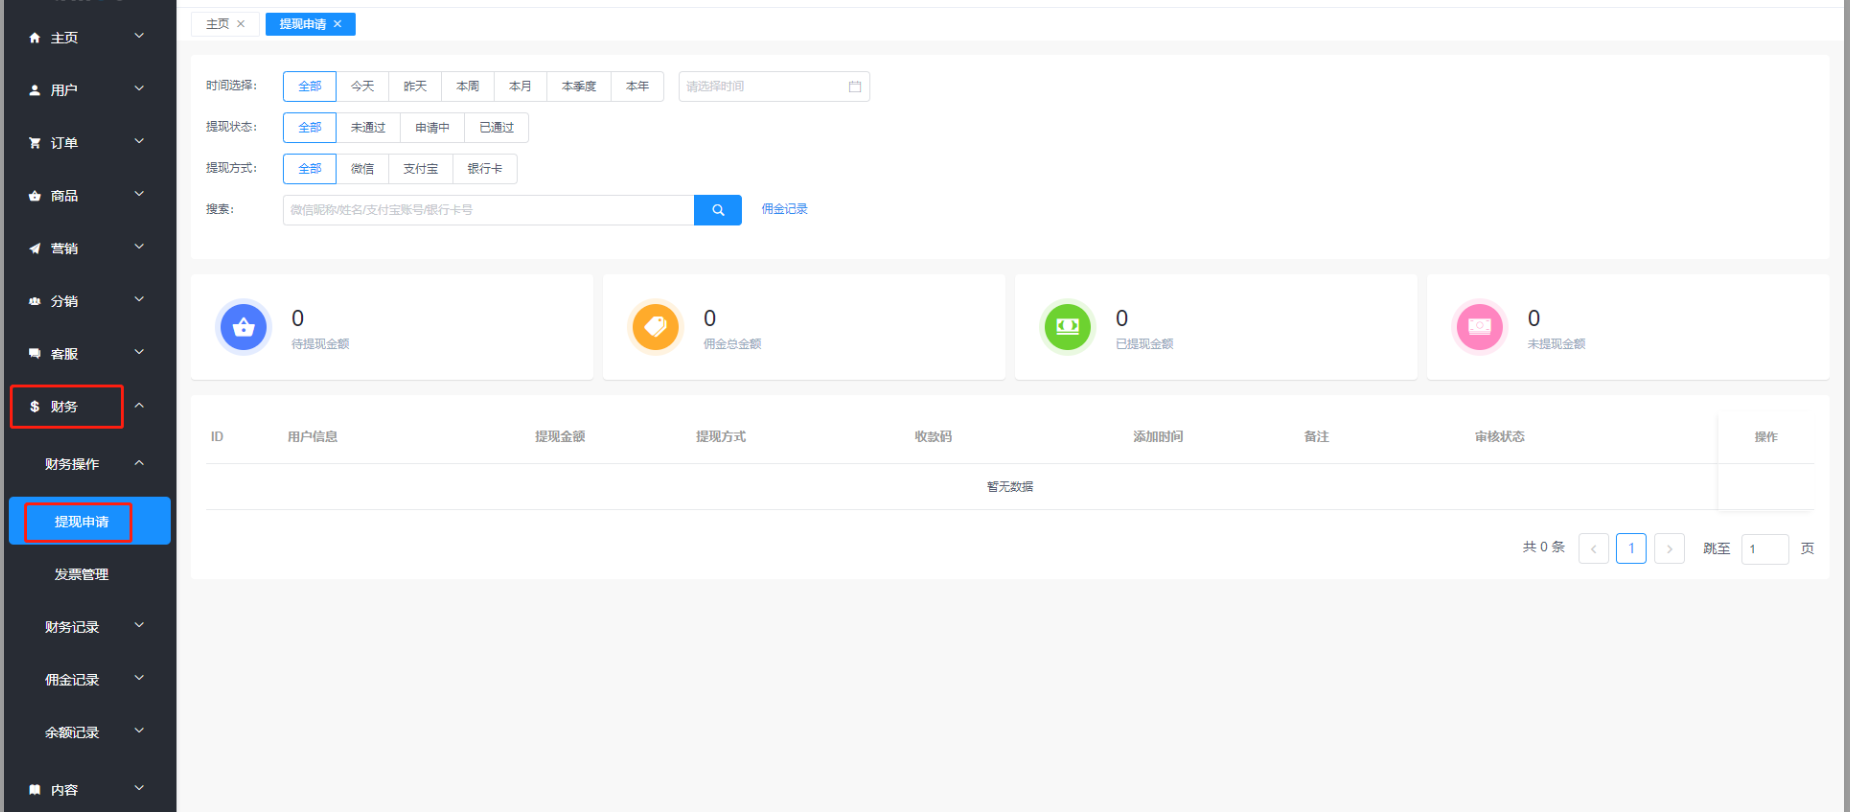
Task: Select 申请中 withdrawal status filter
Action: pos(432,128)
